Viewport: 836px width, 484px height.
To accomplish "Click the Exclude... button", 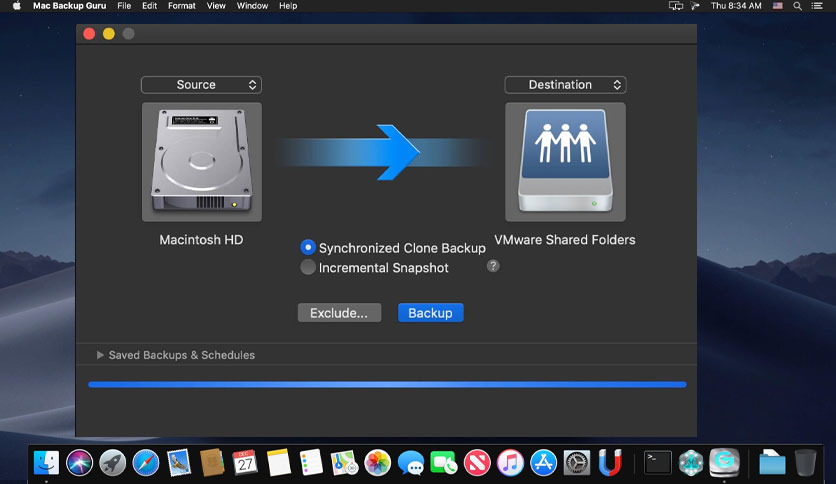I will point(340,313).
